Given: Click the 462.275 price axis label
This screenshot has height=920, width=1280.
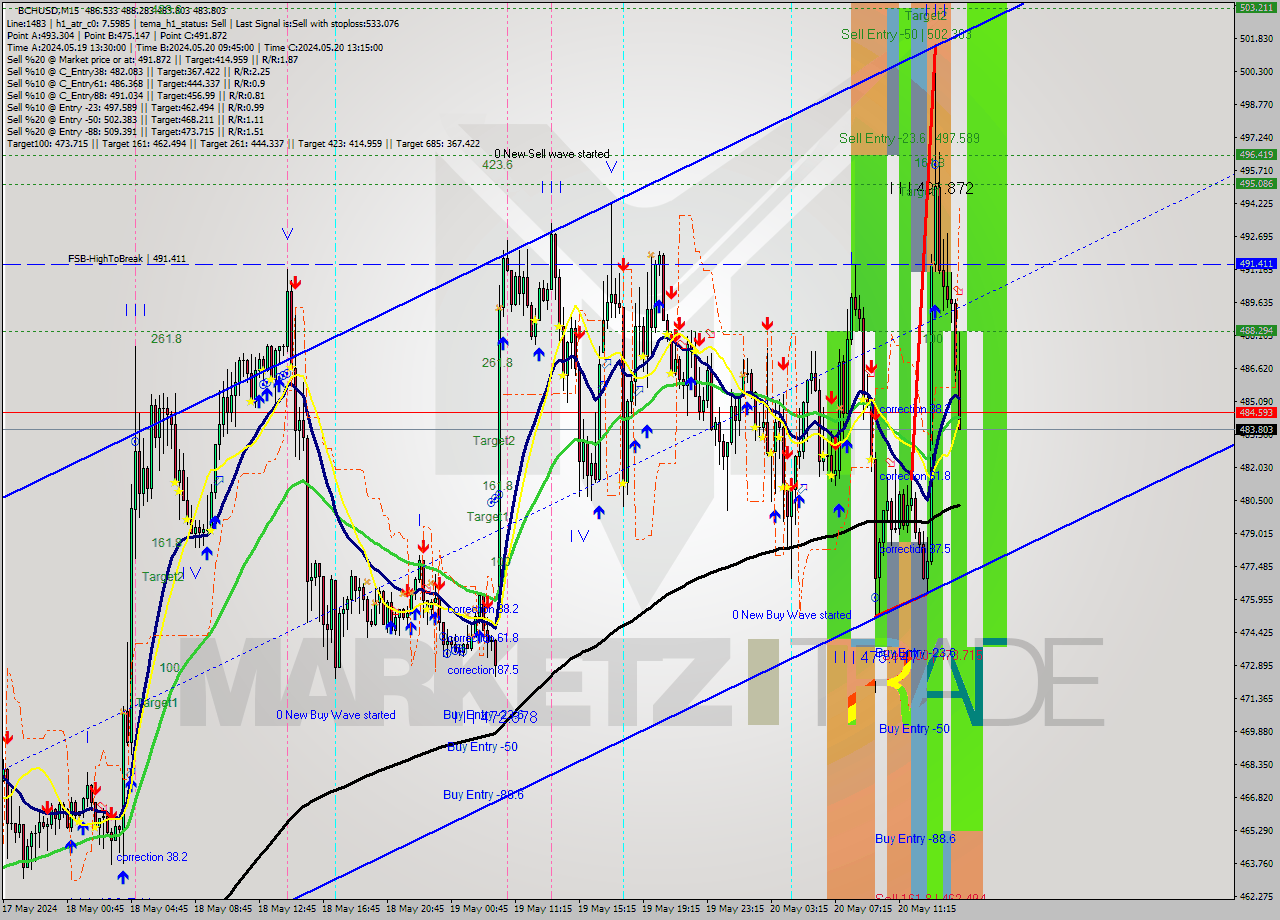Looking at the screenshot, I should pos(1256,897).
